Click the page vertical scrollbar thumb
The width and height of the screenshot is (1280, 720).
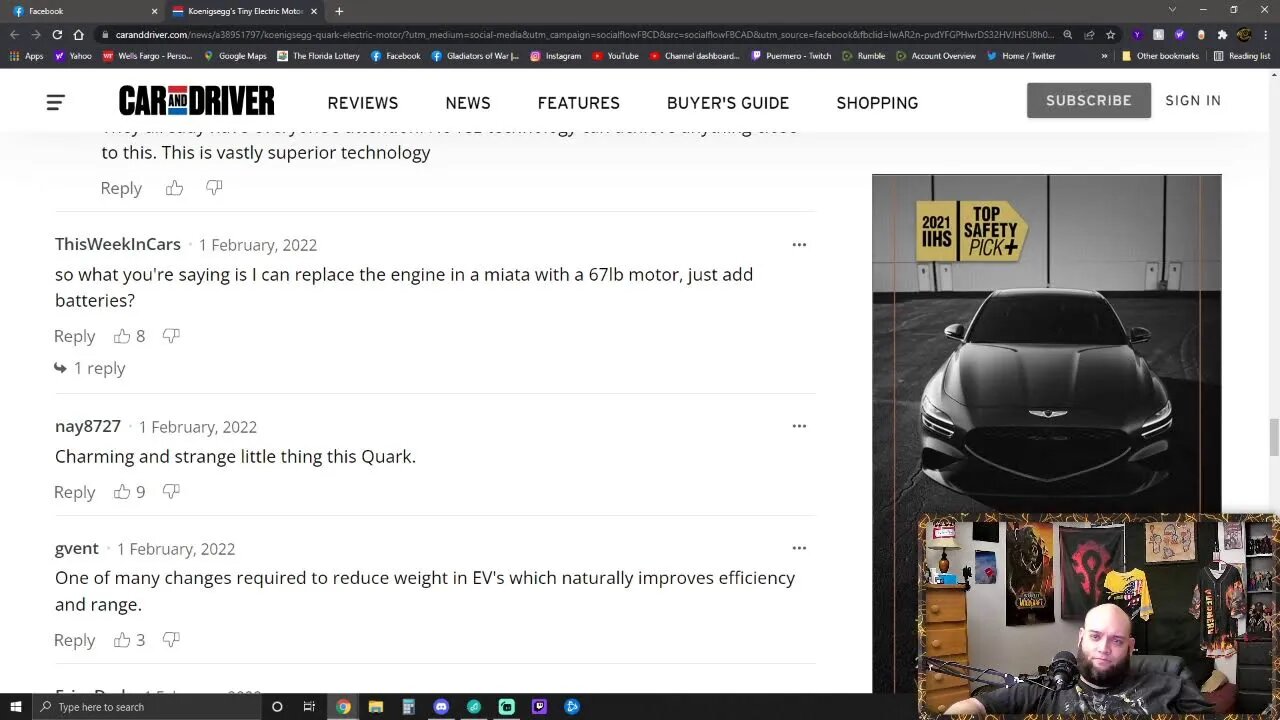click(x=1273, y=437)
